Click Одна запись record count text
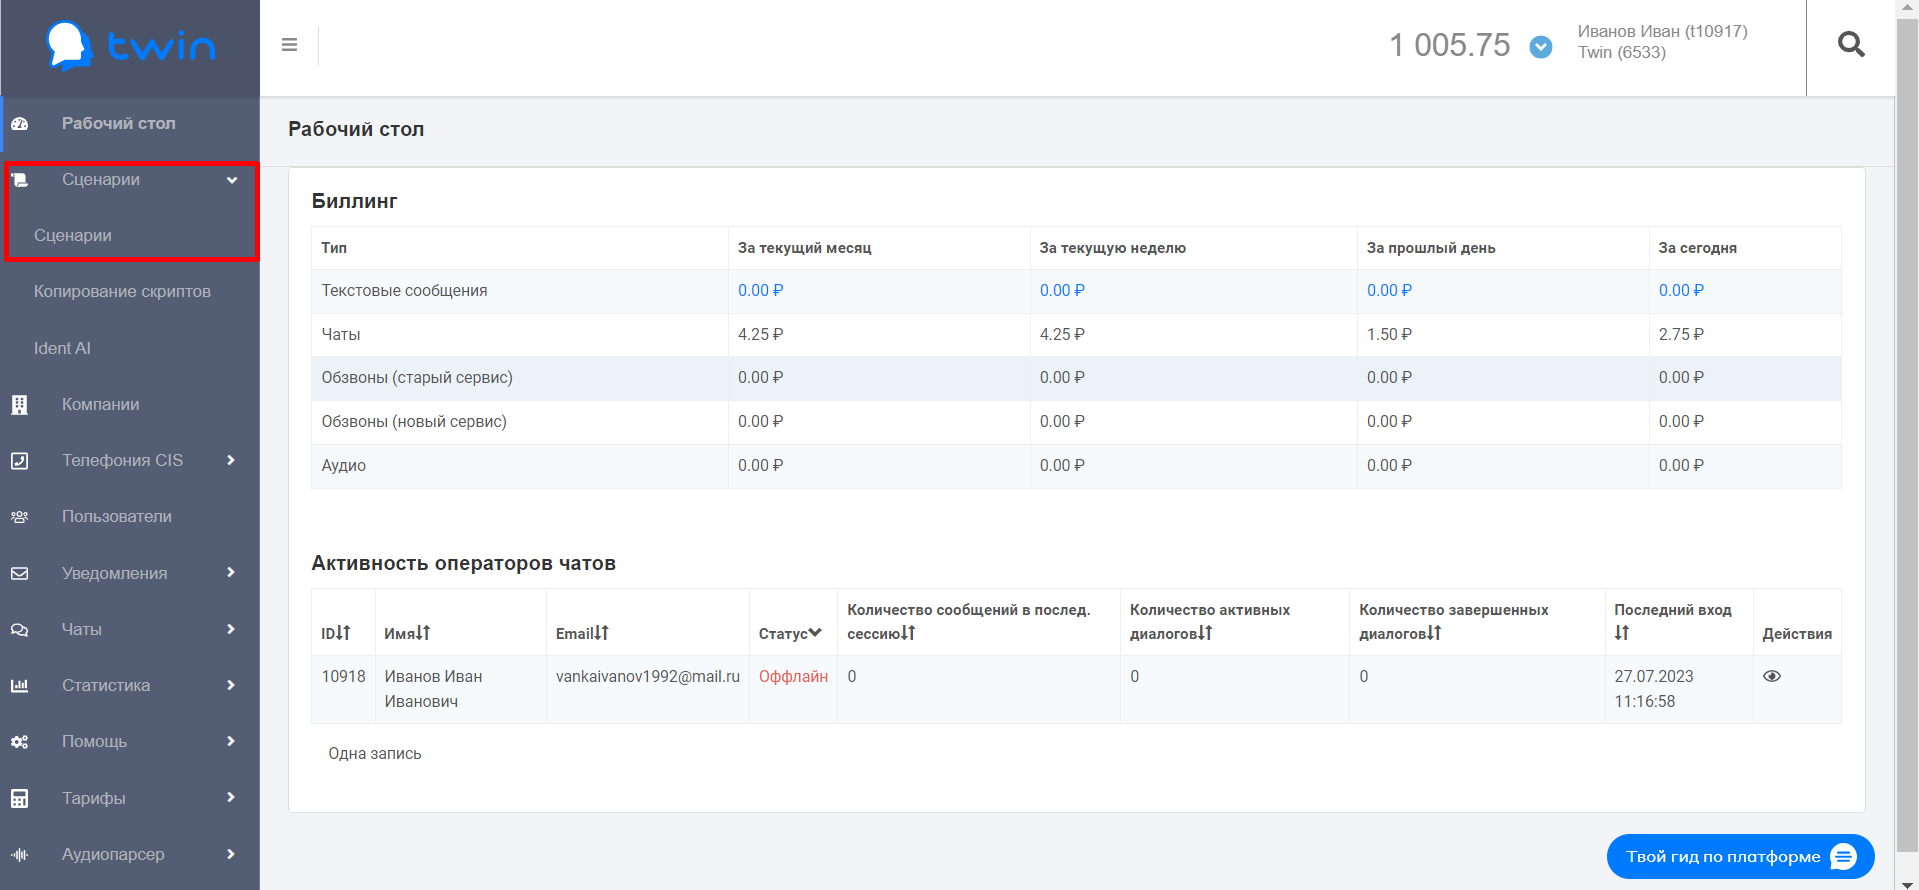Screen dimensions: 1919x890 tap(375, 754)
